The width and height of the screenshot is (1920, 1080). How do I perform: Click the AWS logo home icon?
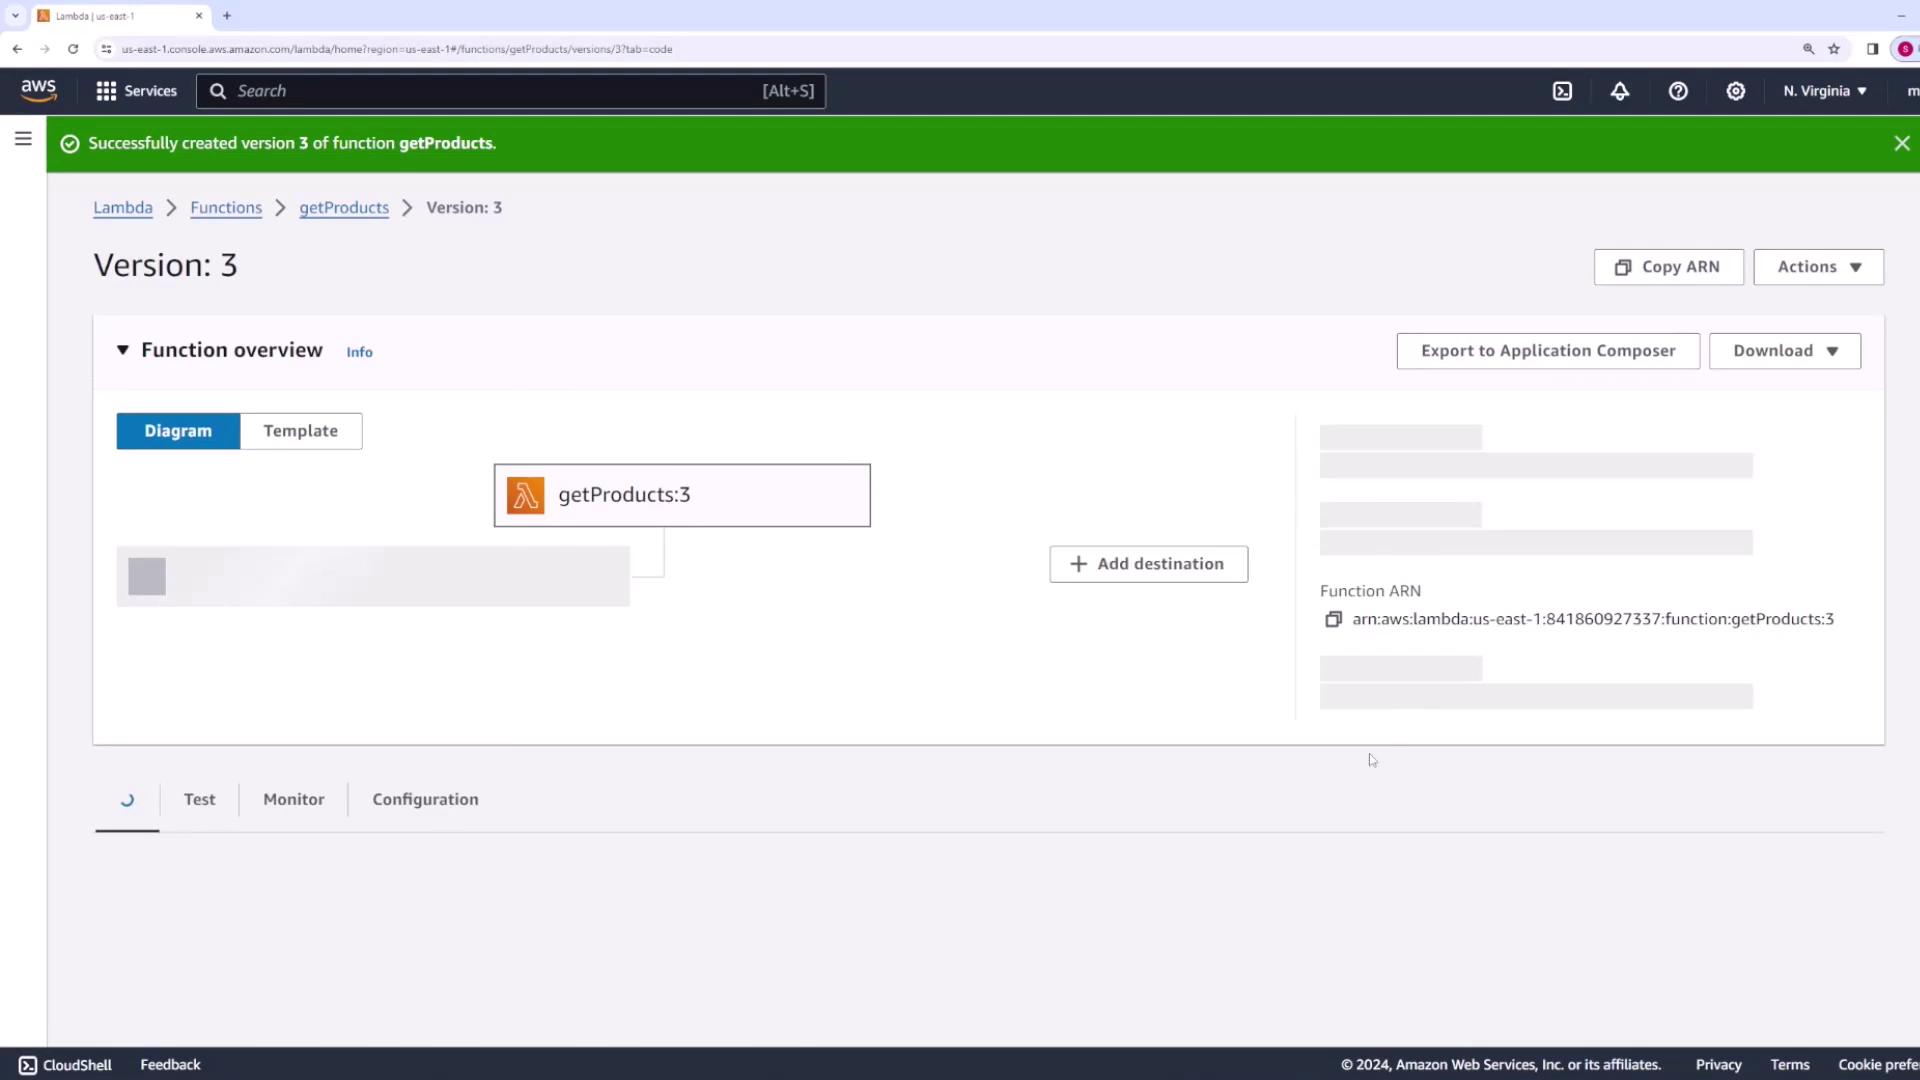click(39, 90)
